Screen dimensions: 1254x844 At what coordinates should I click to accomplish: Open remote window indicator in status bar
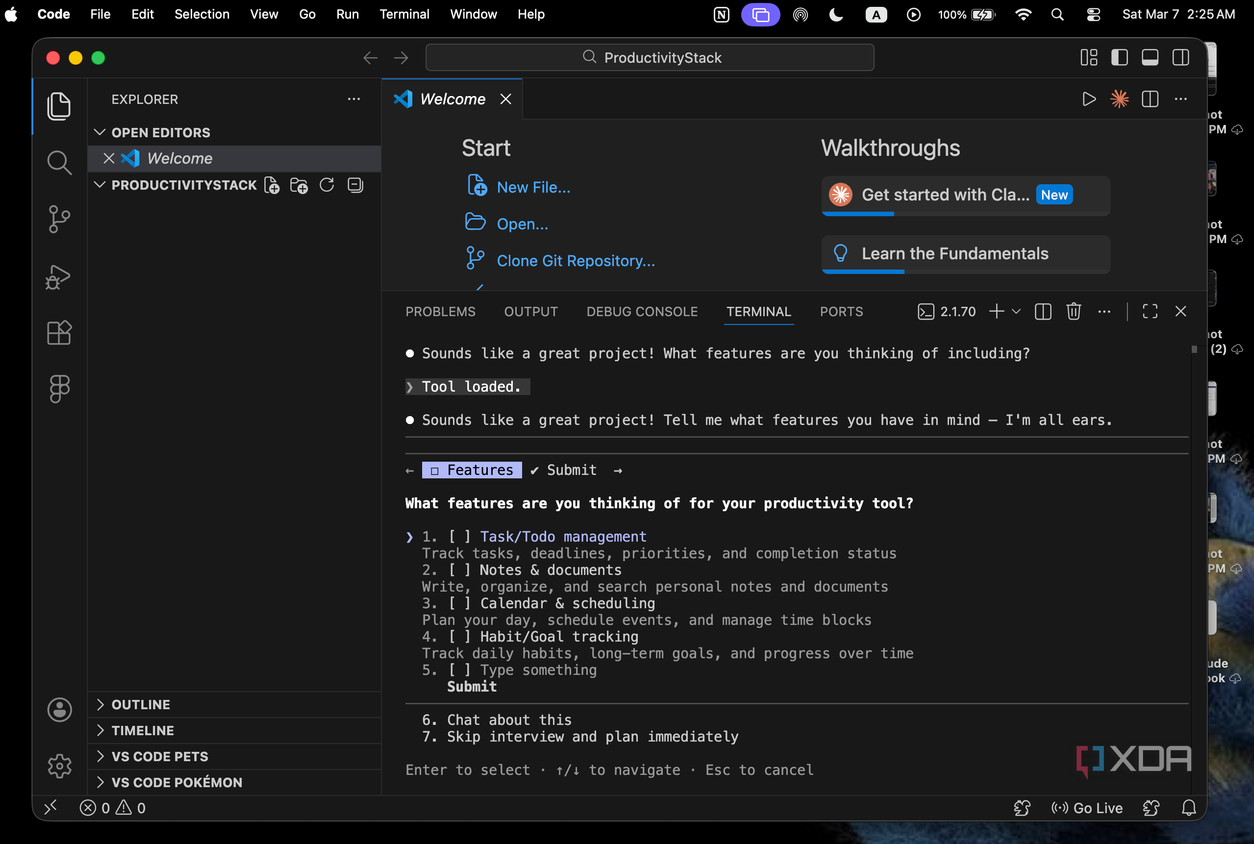click(51, 808)
